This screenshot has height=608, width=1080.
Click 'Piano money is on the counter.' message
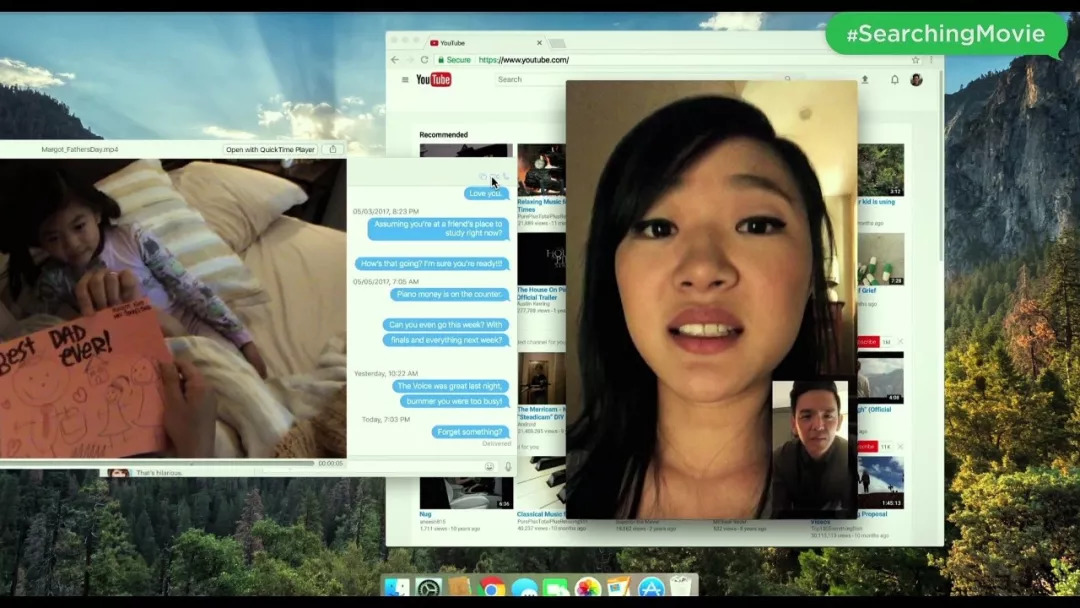coord(450,294)
